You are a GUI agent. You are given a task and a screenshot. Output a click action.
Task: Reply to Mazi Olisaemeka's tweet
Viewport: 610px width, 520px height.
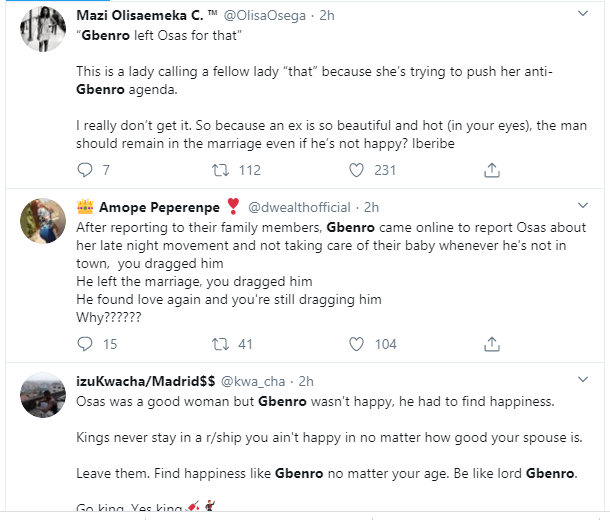(x=85, y=170)
